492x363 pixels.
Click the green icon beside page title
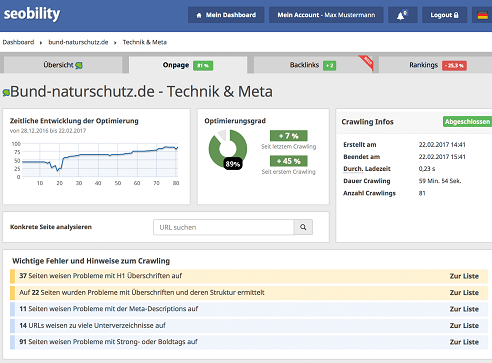[6, 92]
